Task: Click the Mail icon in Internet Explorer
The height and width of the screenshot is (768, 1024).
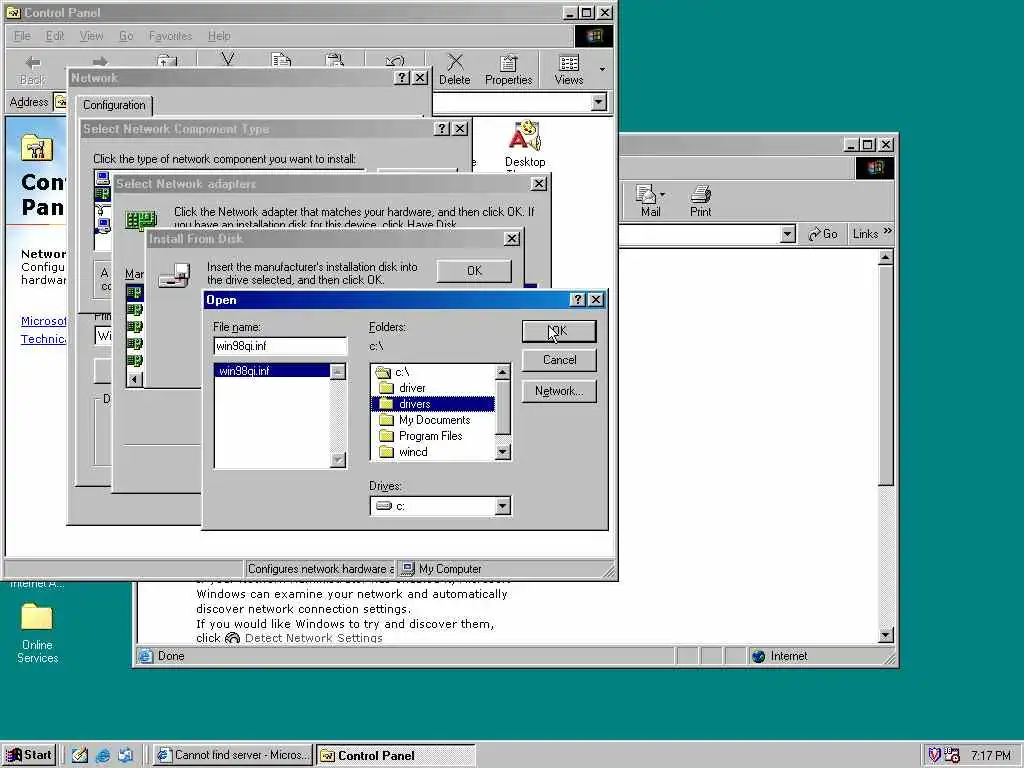Action: (x=650, y=200)
